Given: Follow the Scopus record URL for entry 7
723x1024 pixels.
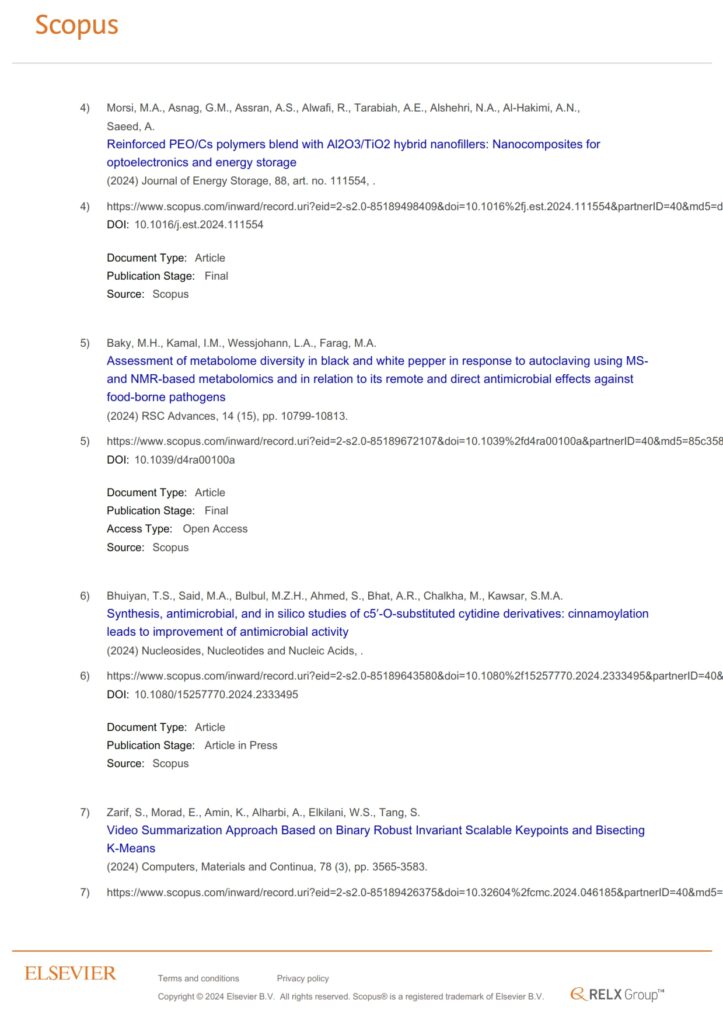Looking at the screenshot, I should pos(414,892).
